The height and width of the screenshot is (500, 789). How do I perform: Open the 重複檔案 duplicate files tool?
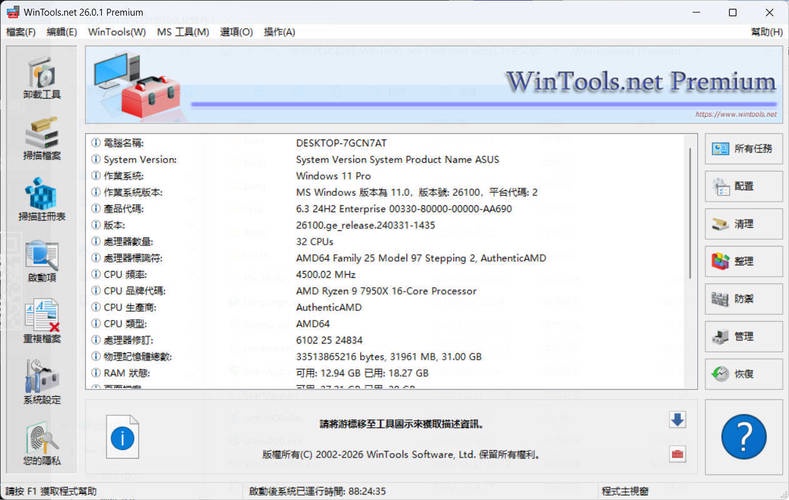[x=41, y=321]
